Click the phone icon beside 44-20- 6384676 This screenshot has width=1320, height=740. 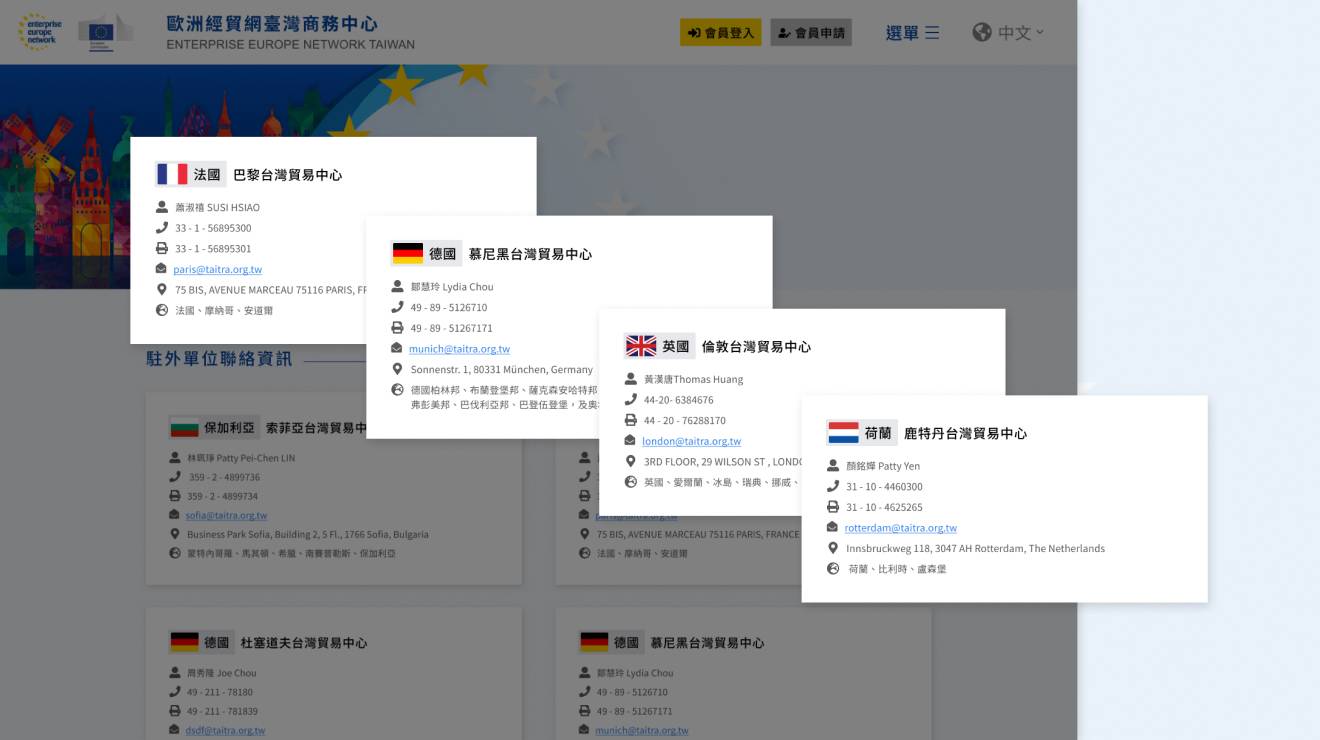coord(631,399)
